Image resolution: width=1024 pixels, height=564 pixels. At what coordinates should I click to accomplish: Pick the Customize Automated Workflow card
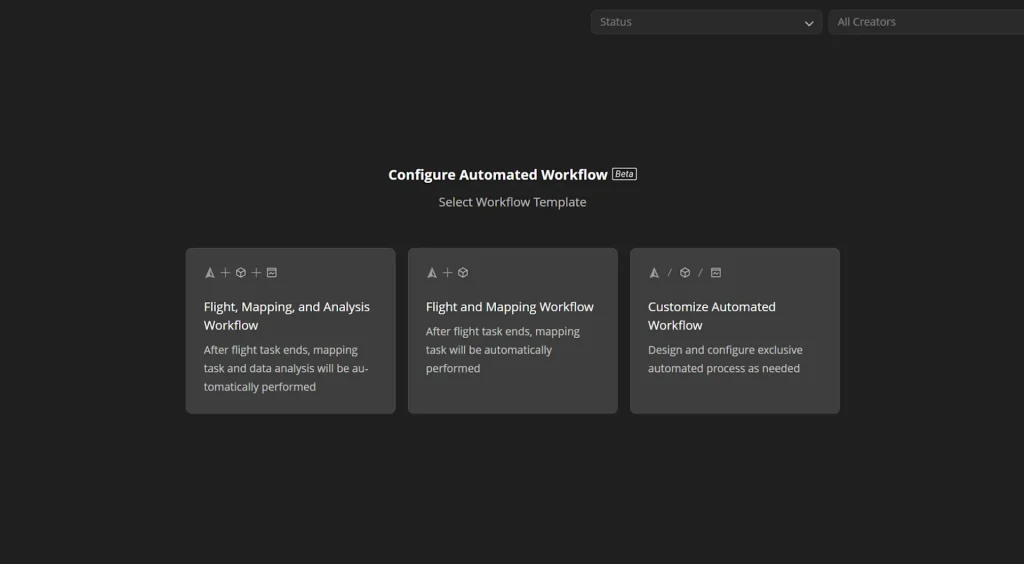(735, 330)
